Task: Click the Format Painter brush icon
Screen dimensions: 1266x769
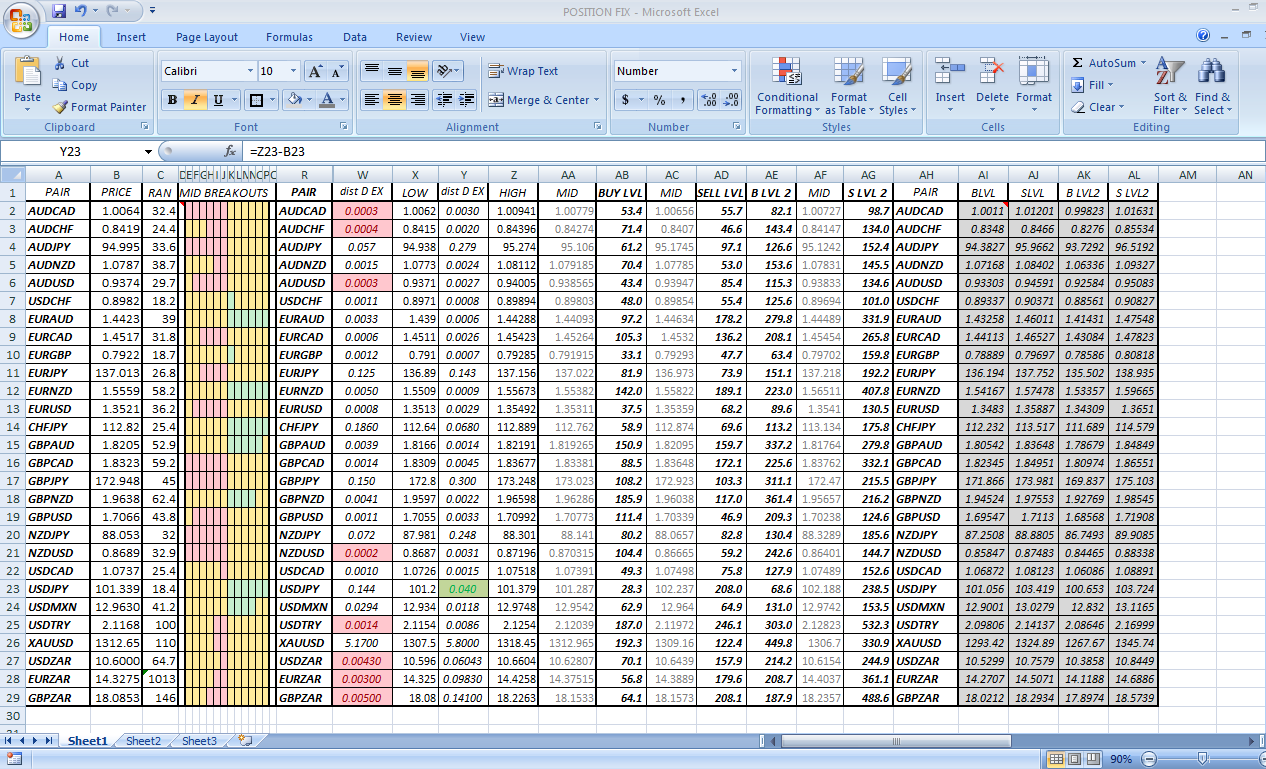Action: click(61, 107)
